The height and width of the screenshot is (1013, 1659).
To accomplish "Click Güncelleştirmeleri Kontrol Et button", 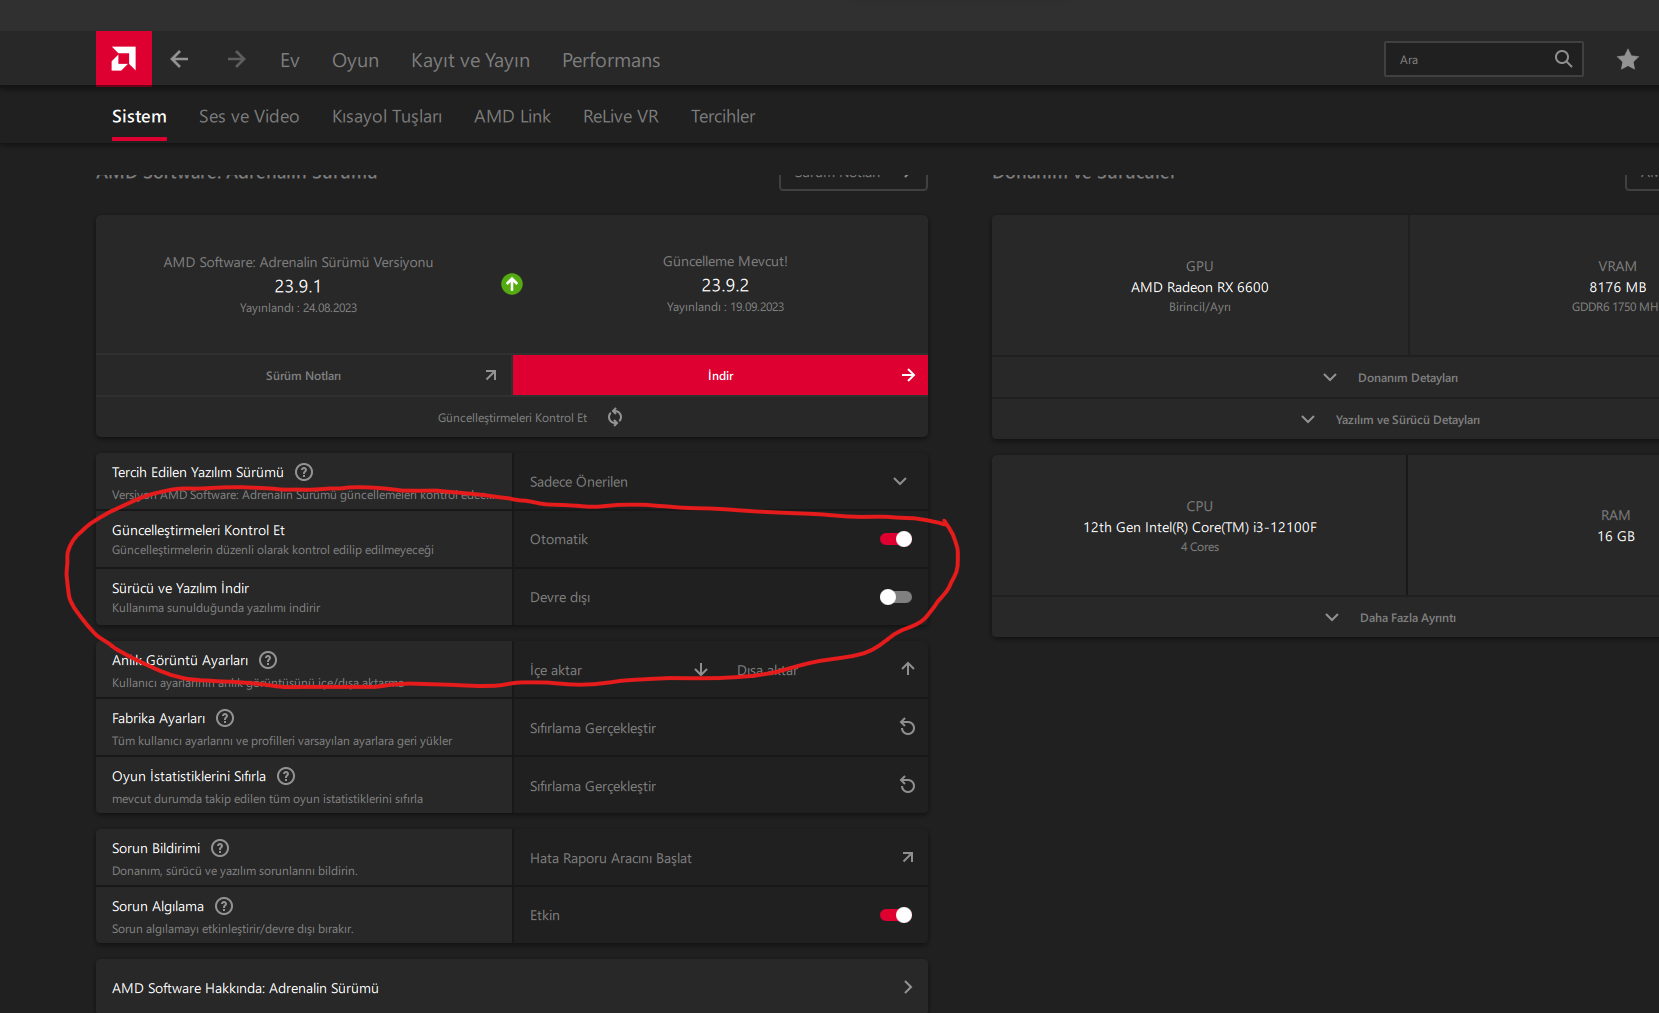I will [512, 417].
